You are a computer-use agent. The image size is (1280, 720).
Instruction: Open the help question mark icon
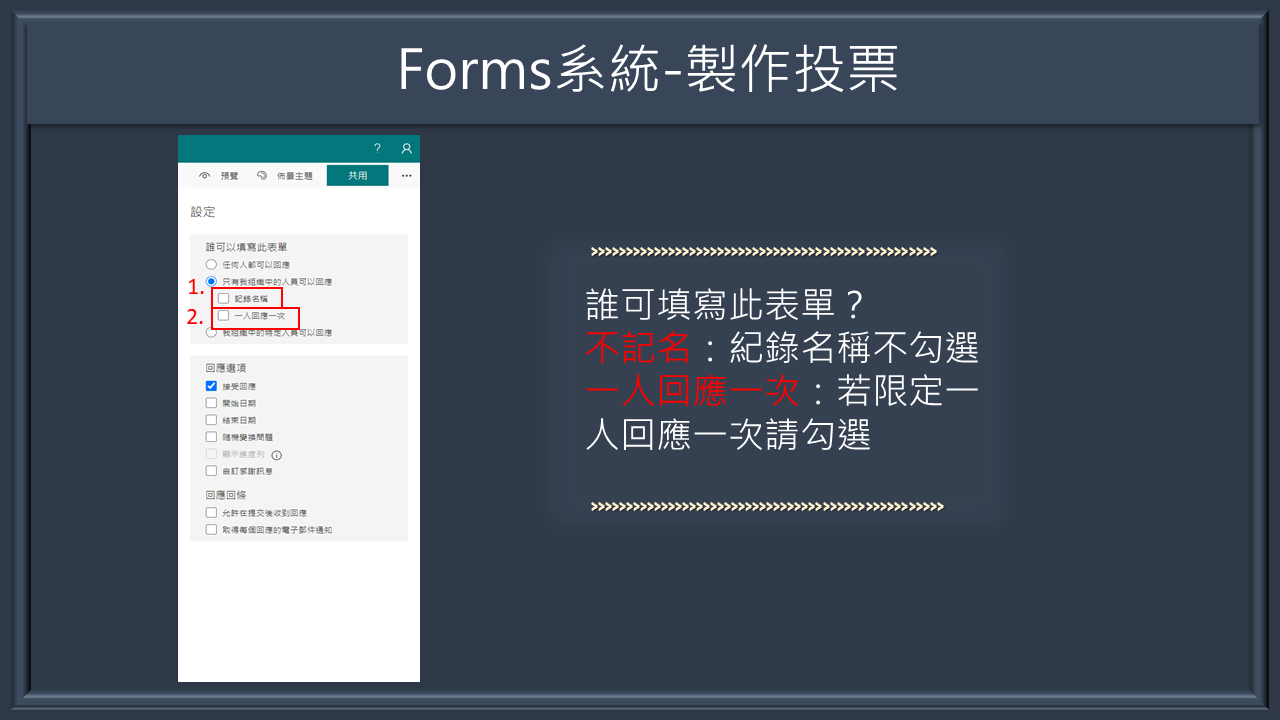pos(377,148)
